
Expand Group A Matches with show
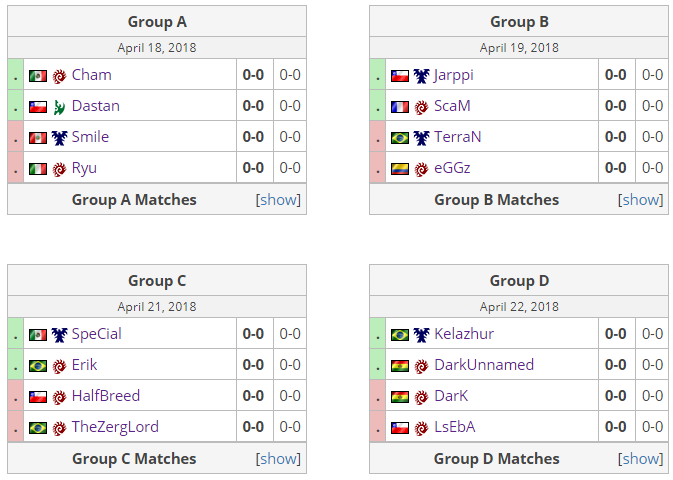point(279,199)
